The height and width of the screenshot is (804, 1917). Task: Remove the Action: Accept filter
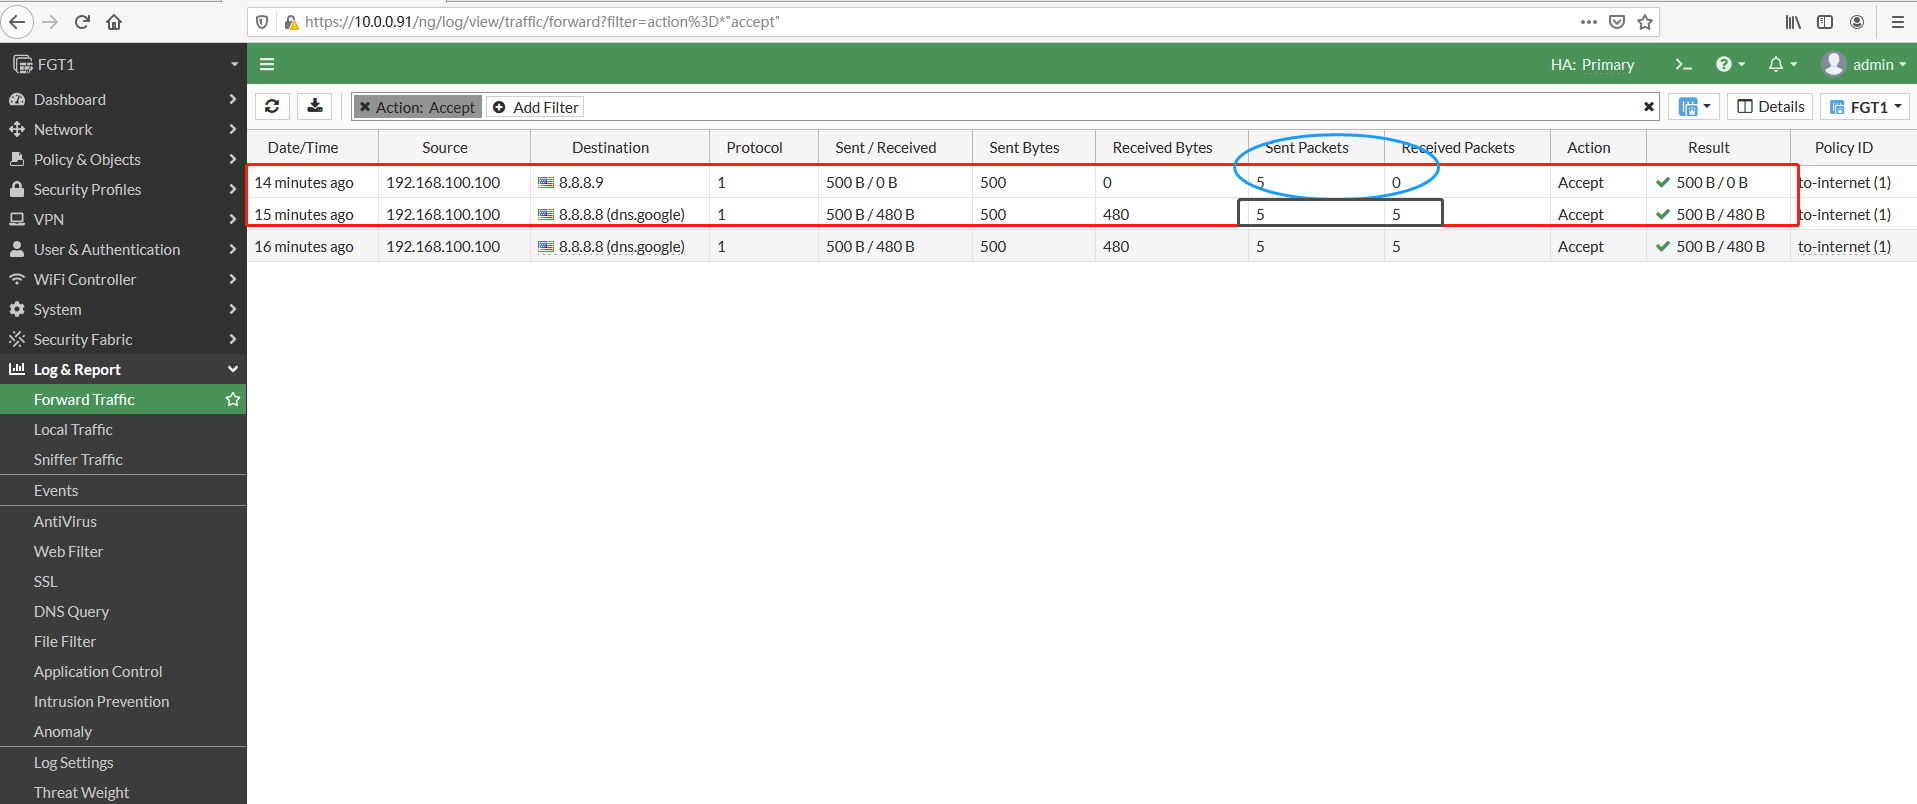tap(365, 107)
